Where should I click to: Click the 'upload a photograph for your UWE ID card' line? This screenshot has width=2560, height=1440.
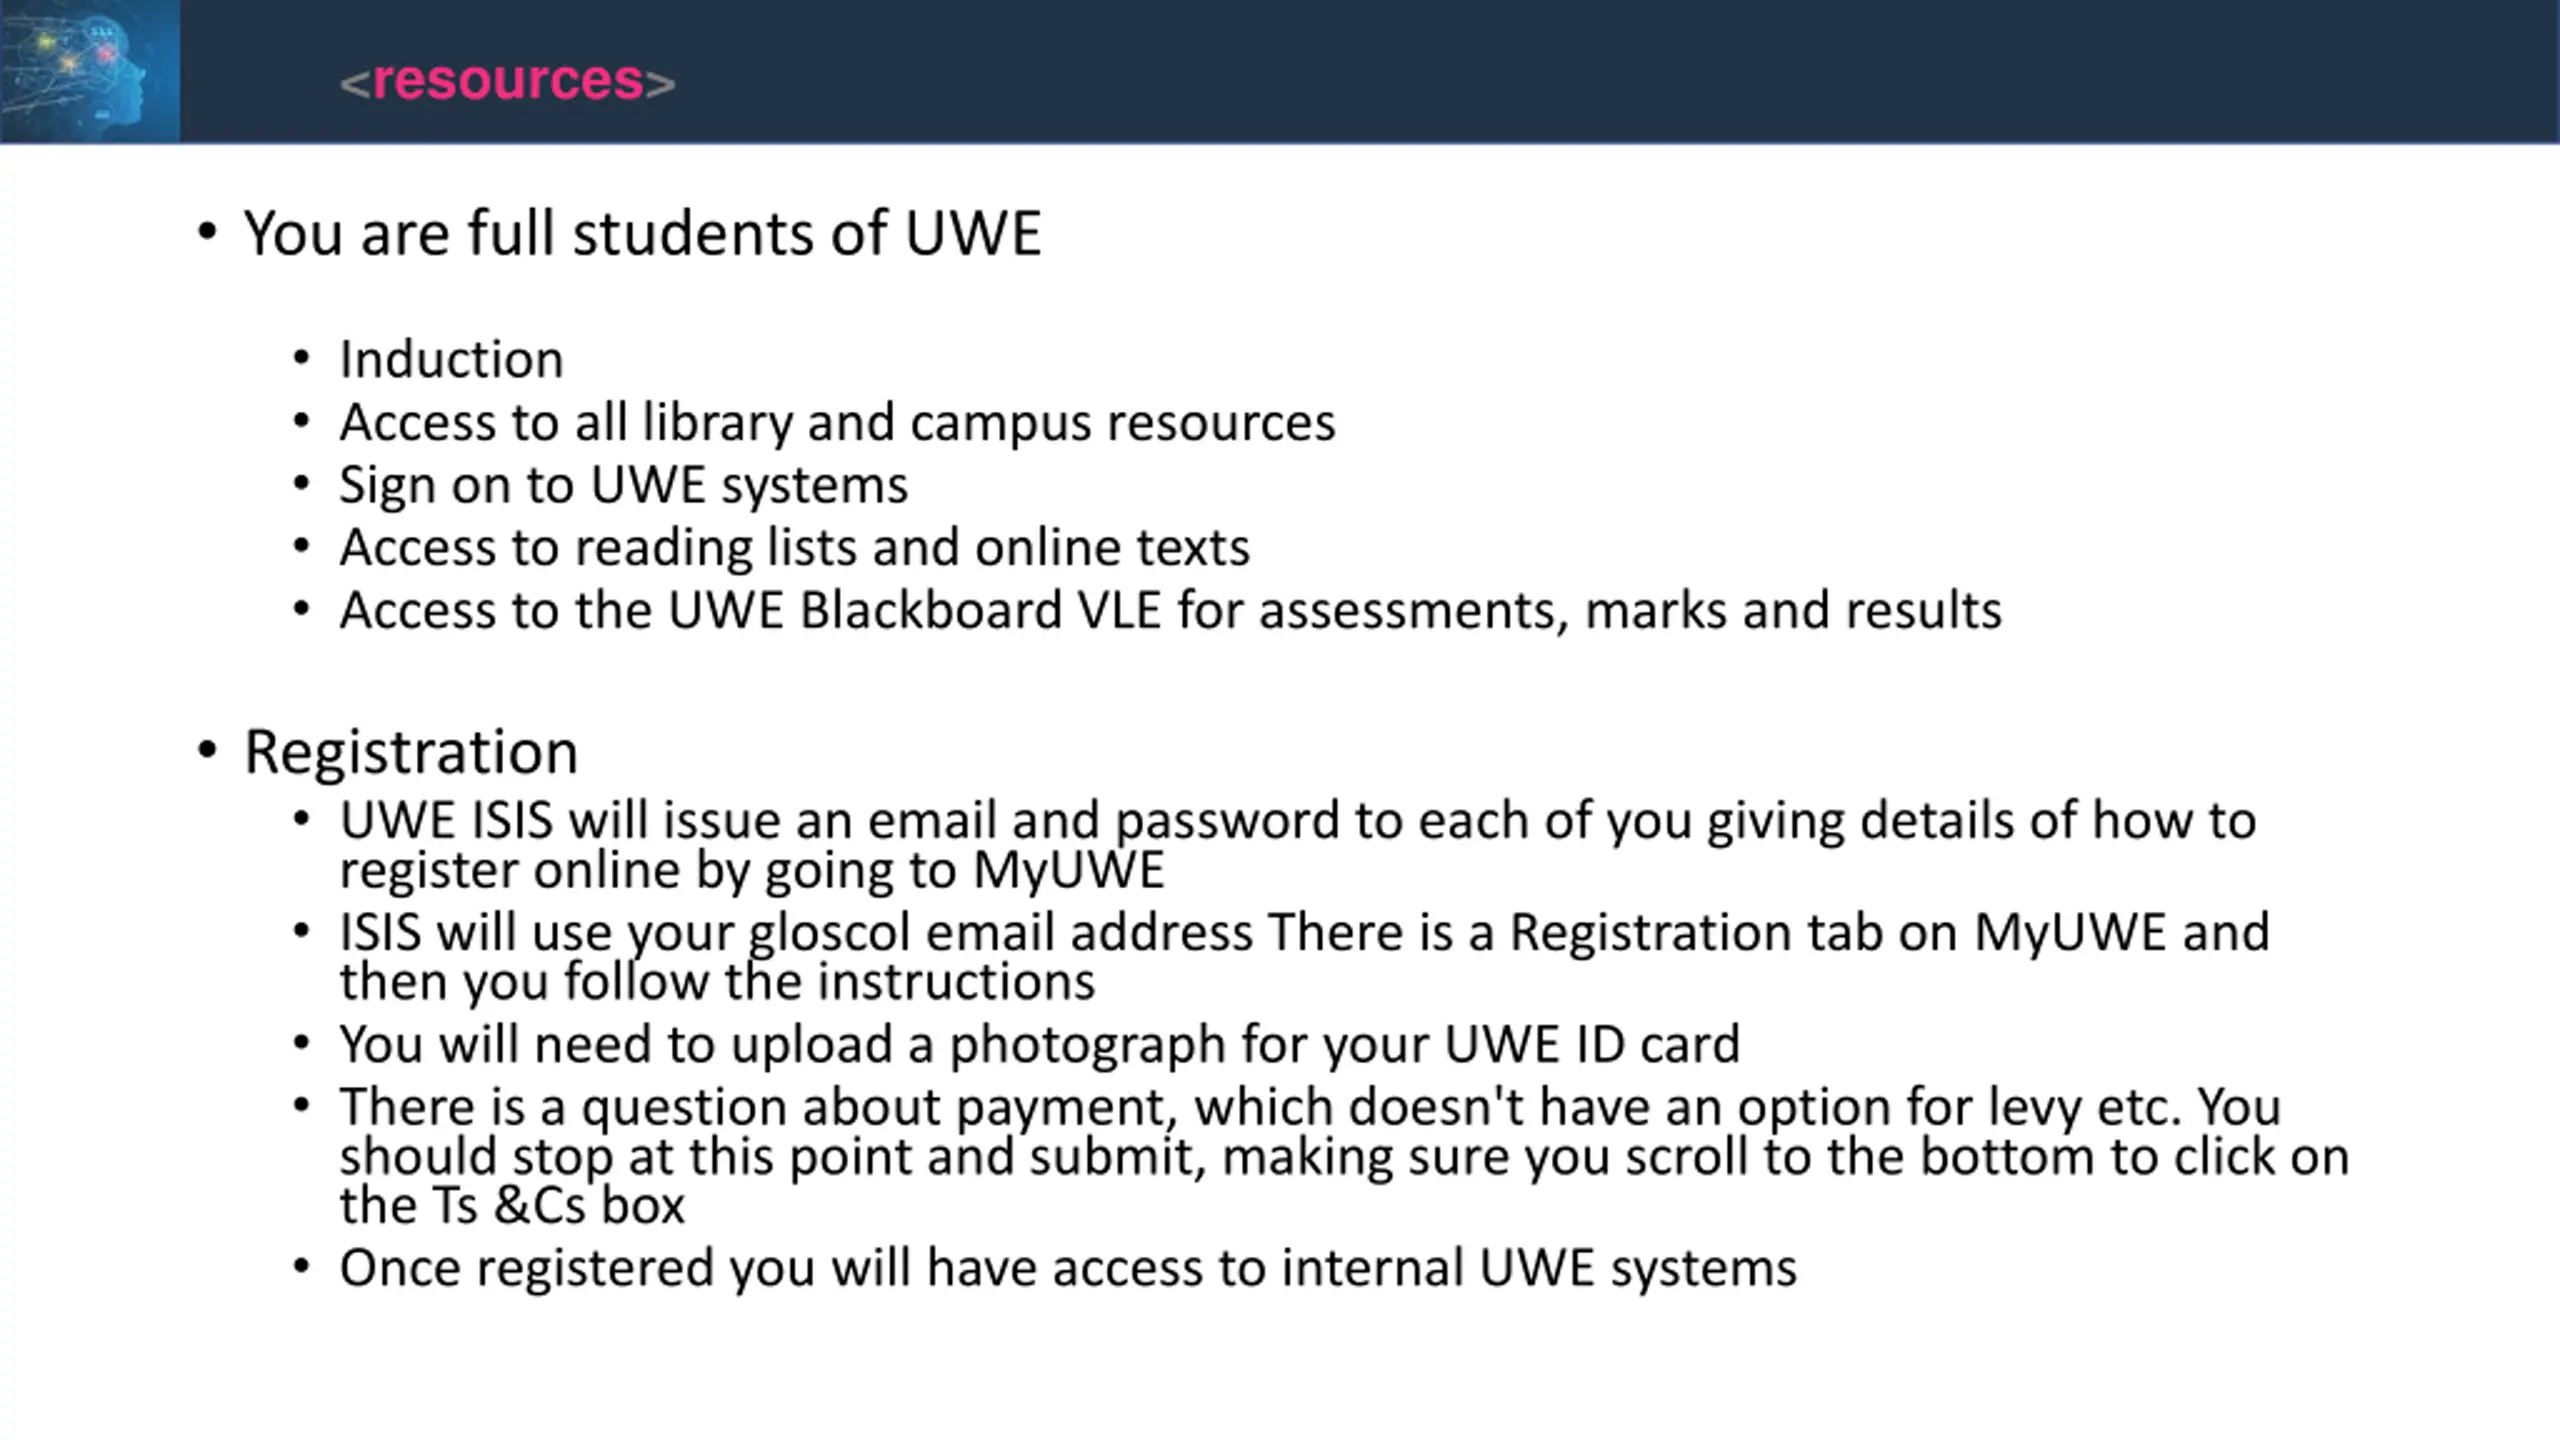1040,1044
